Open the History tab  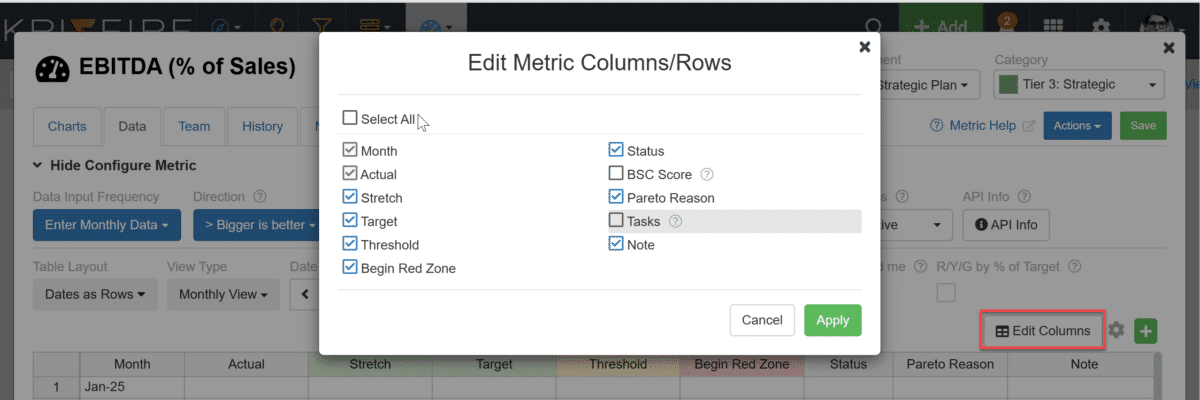pyautogui.click(x=263, y=126)
